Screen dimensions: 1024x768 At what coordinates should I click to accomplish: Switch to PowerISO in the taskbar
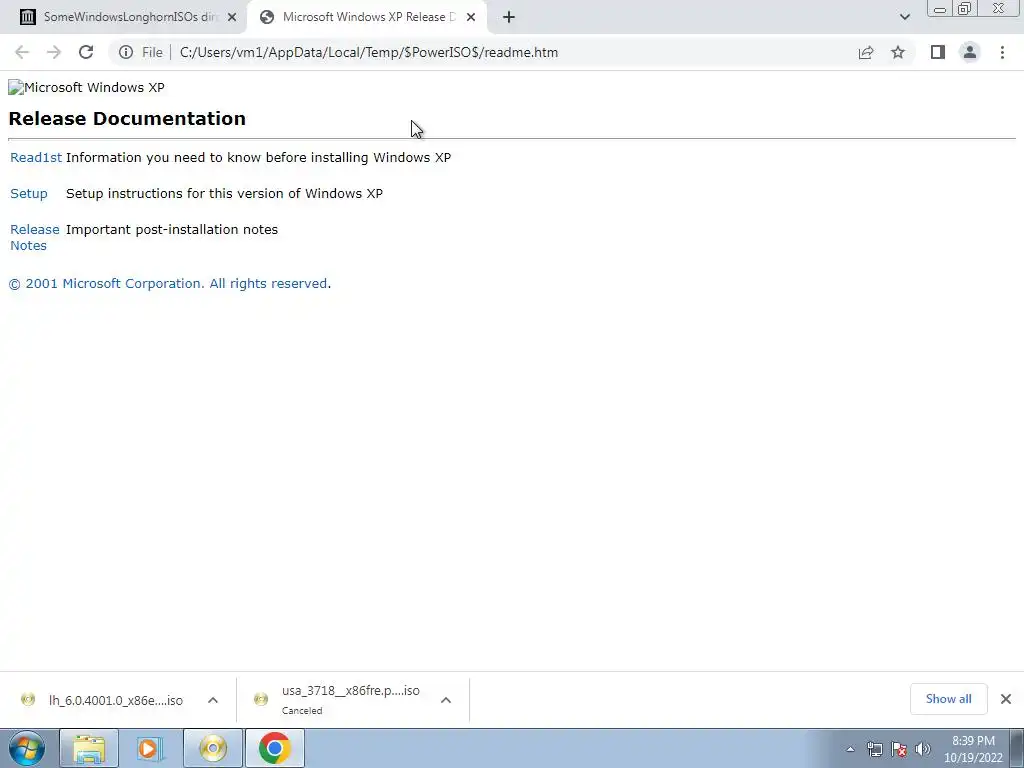coord(213,748)
